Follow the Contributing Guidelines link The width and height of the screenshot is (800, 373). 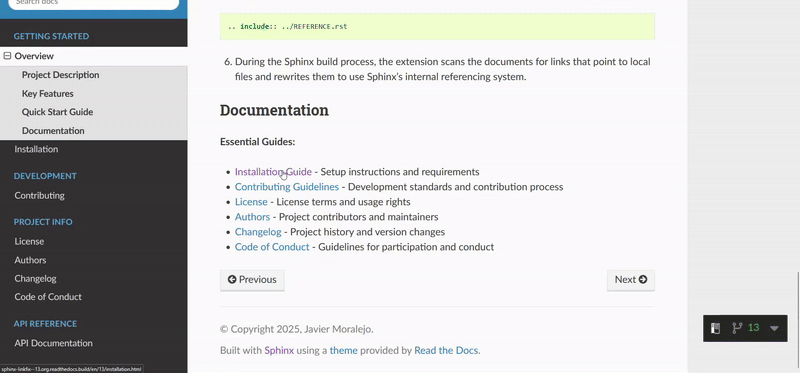coord(287,187)
